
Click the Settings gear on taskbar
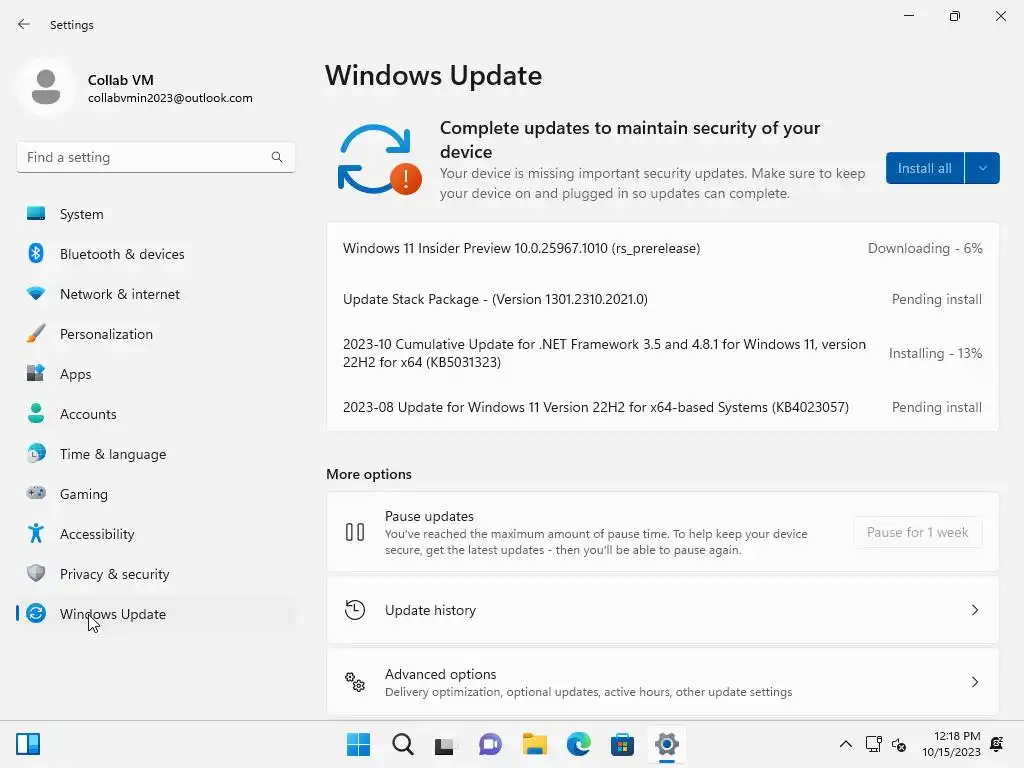(x=667, y=744)
